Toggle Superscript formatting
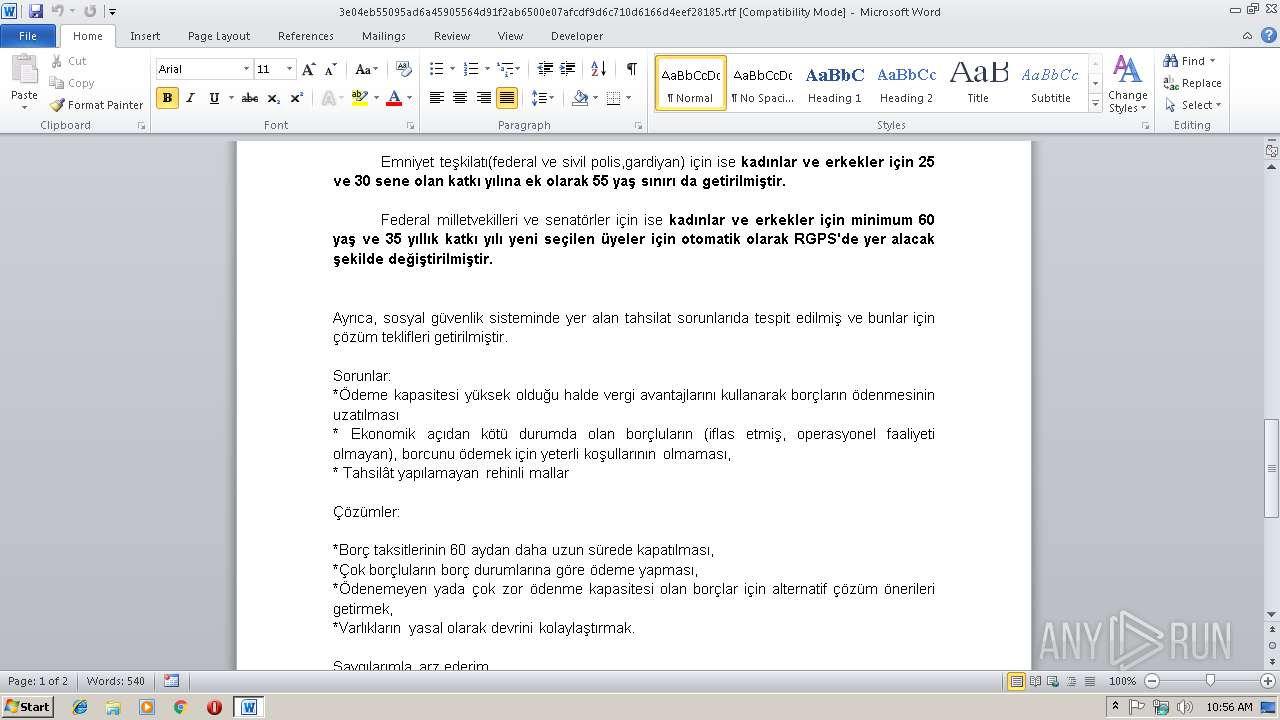Image resolution: width=1280 pixels, height=720 pixels. point(297,98)
